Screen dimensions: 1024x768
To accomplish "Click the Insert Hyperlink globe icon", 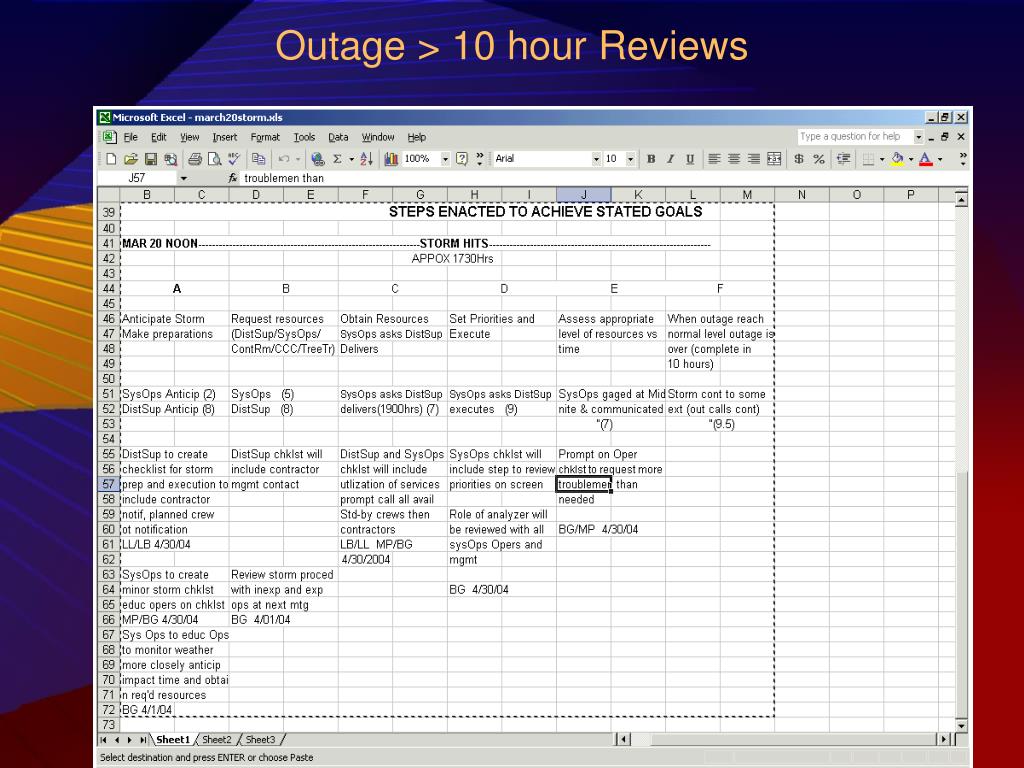I will pyautogui.click(x=318, y=159).
